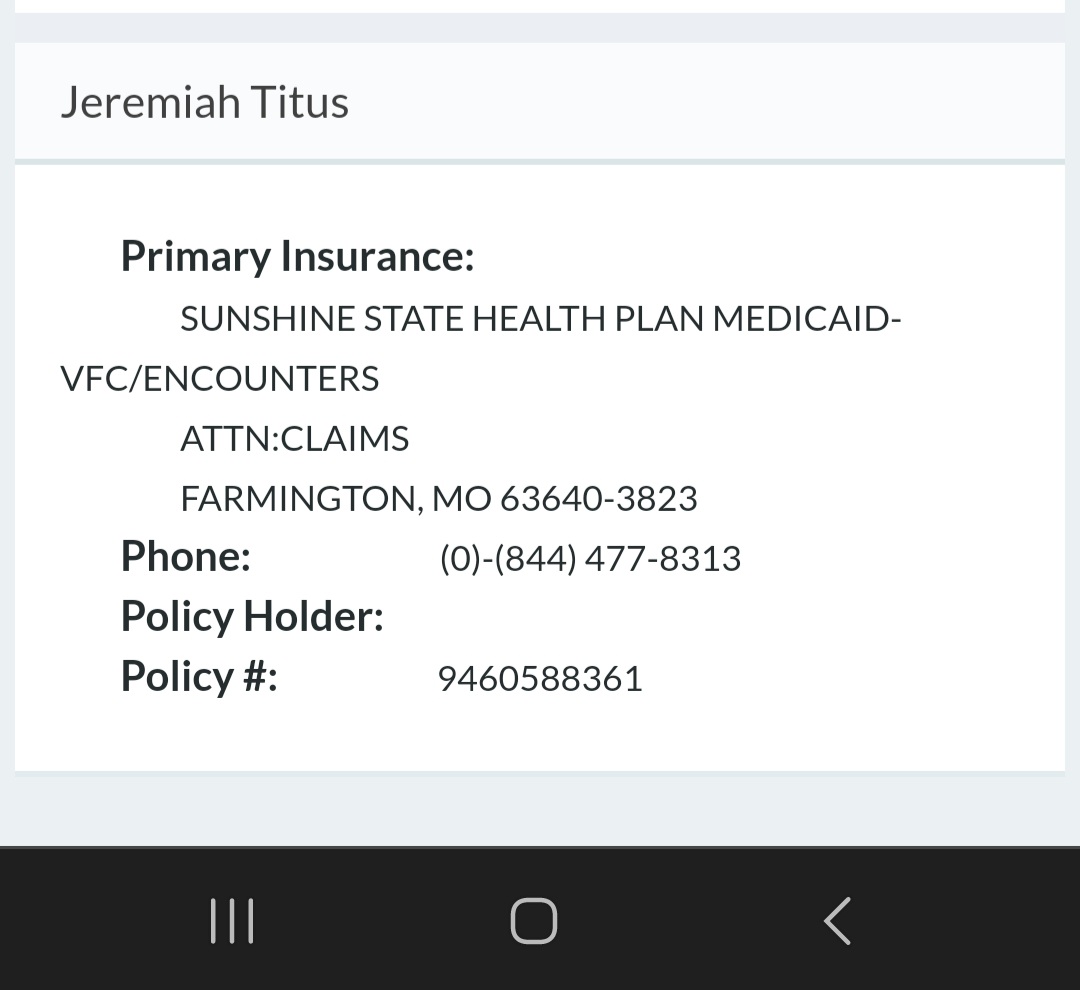Select the Jeremiah Titus card header

(x=540, y=102)
